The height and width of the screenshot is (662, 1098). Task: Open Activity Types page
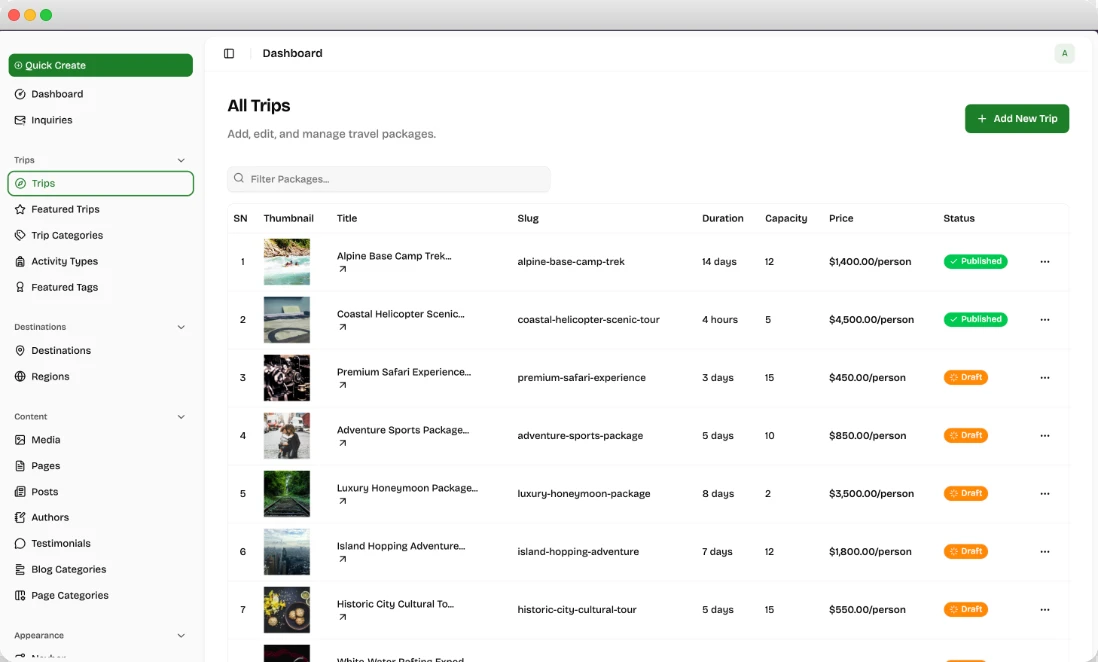100,261
